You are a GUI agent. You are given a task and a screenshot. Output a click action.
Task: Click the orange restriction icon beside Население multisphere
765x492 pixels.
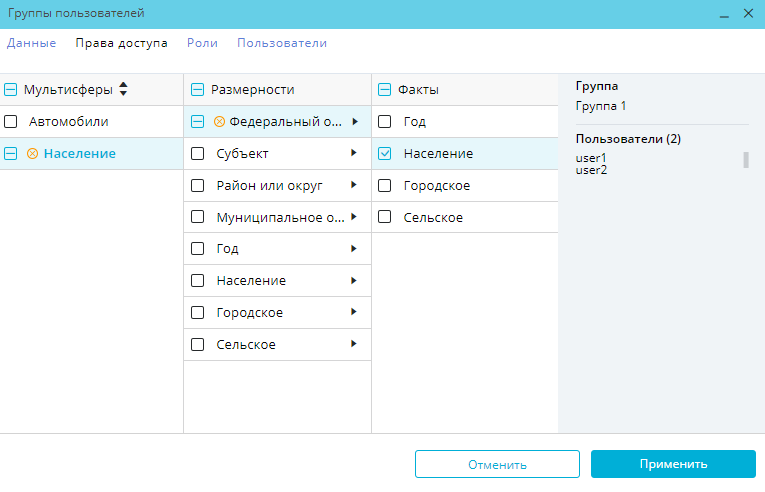pyautogui.click(x=33, y=153)
